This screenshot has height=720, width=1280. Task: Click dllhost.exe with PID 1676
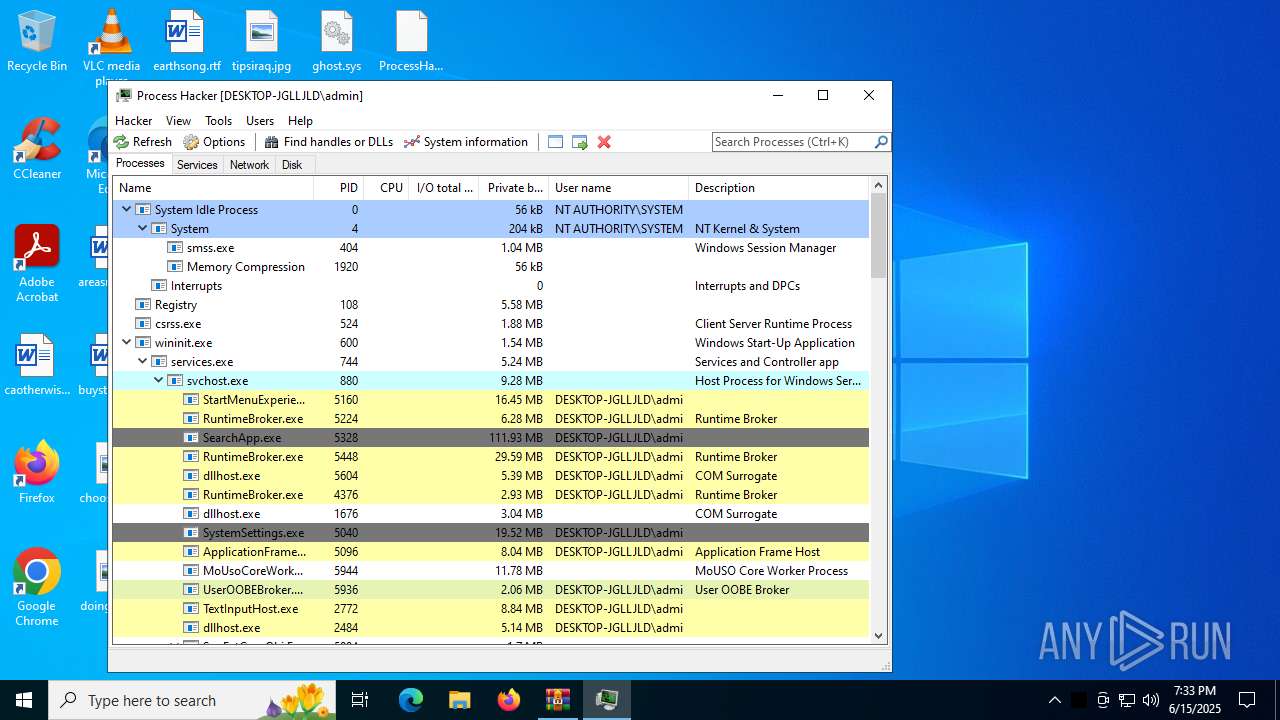[x=491, y=514]
